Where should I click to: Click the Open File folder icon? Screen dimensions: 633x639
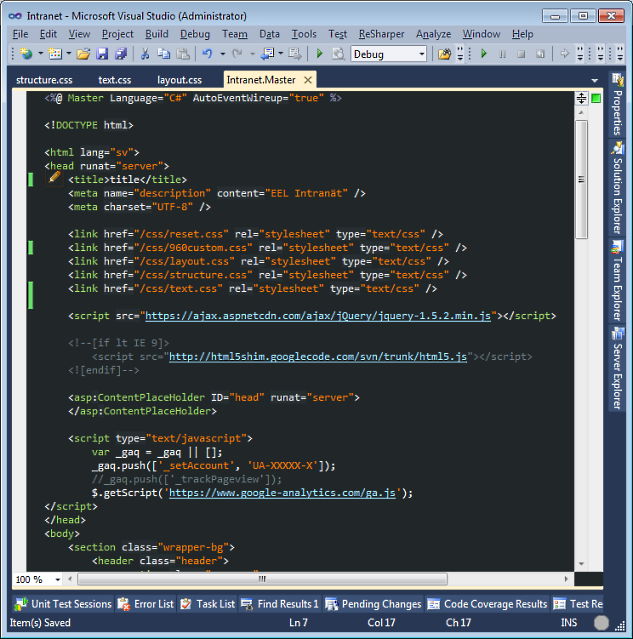(x=83, y=53)
